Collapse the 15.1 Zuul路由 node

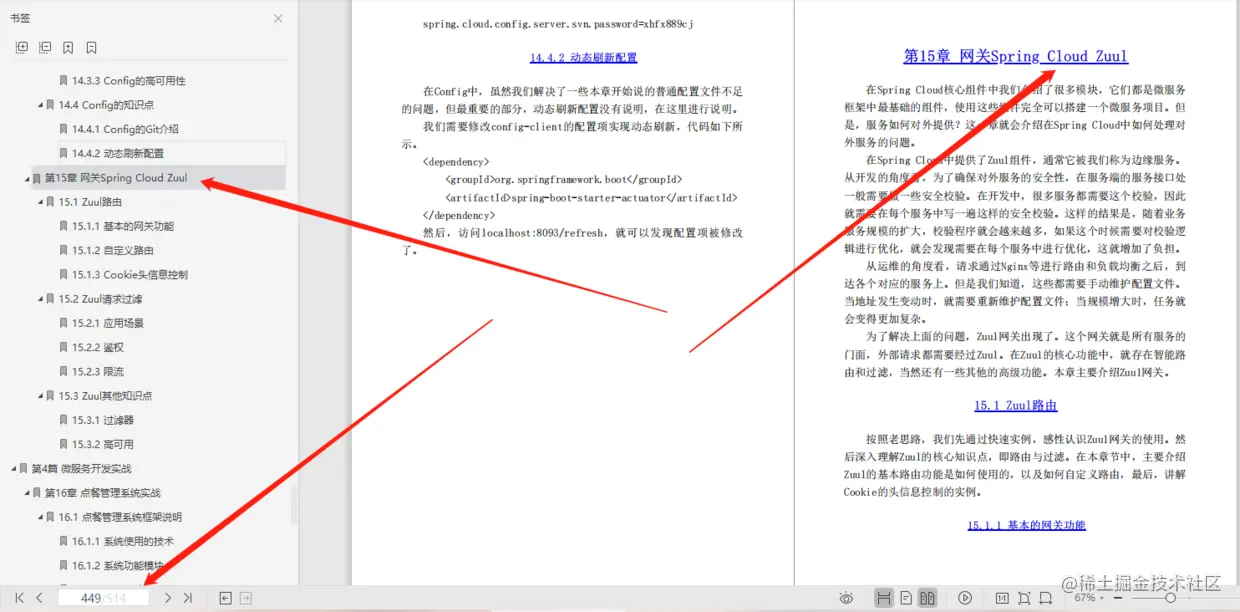pos(41,202)
